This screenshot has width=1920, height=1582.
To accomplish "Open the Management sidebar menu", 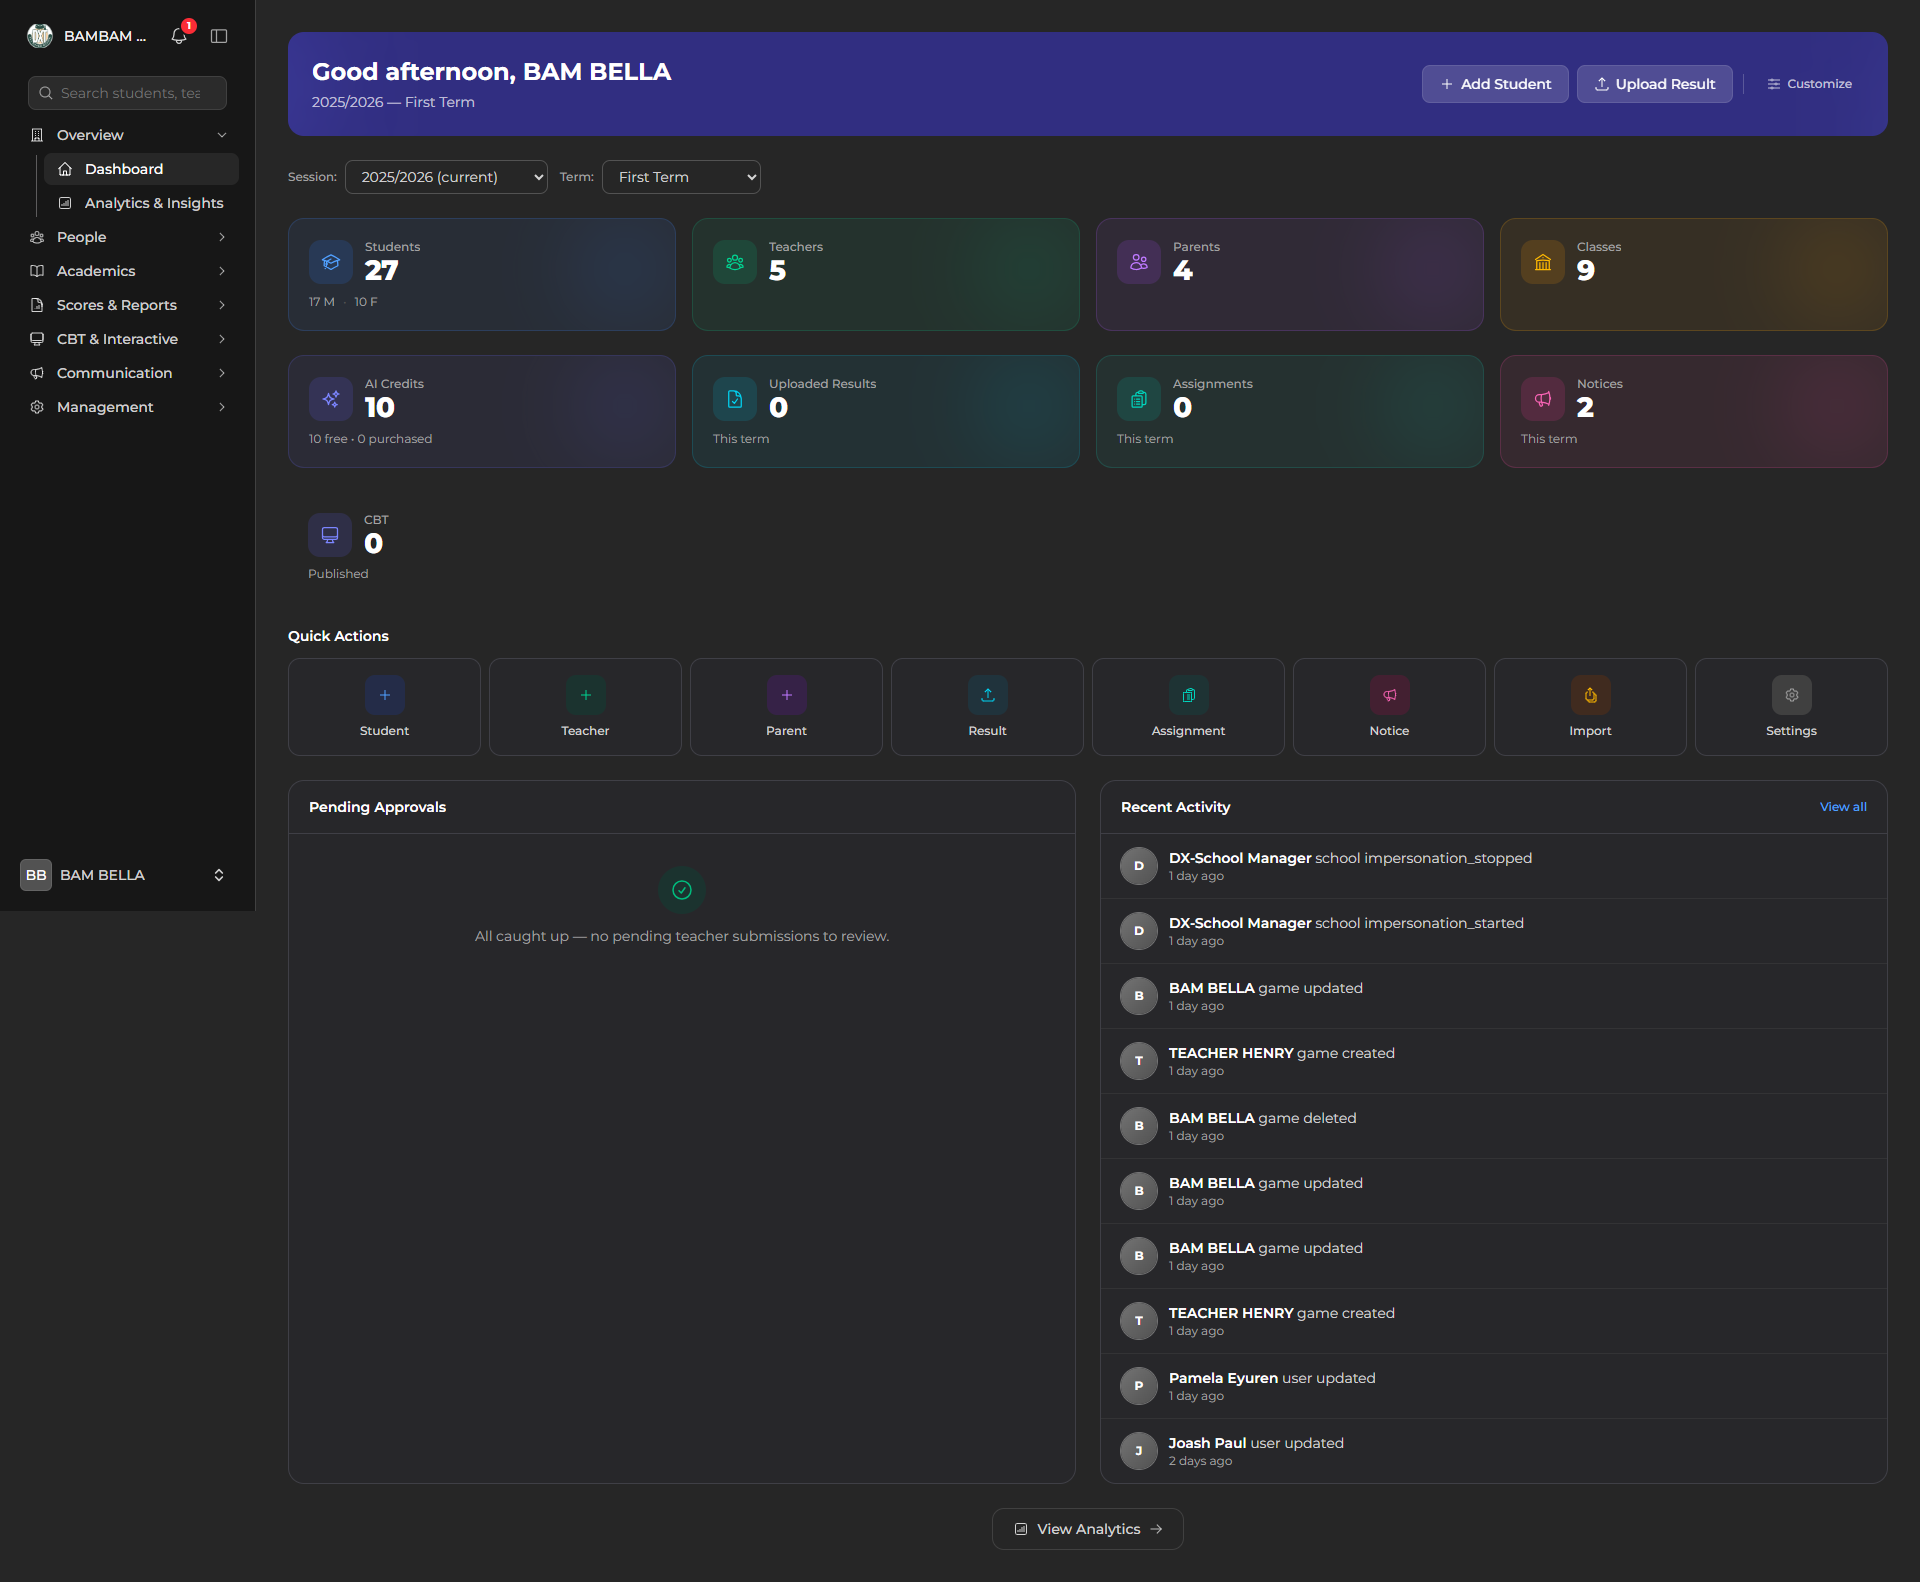I will [x=128, y=407].
